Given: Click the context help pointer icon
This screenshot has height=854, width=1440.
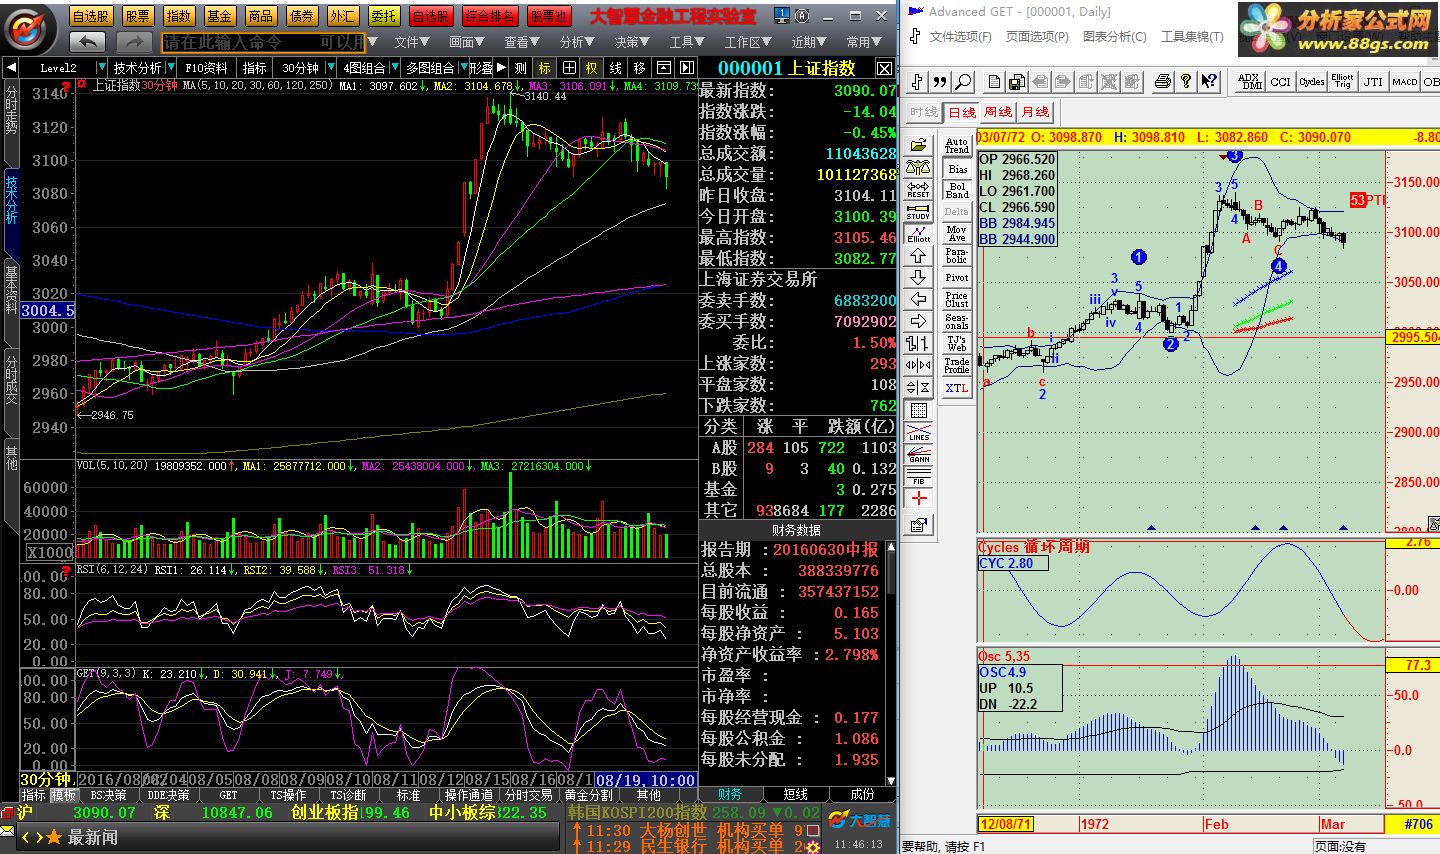Looking at the screenshot, I should (1209, 82).
